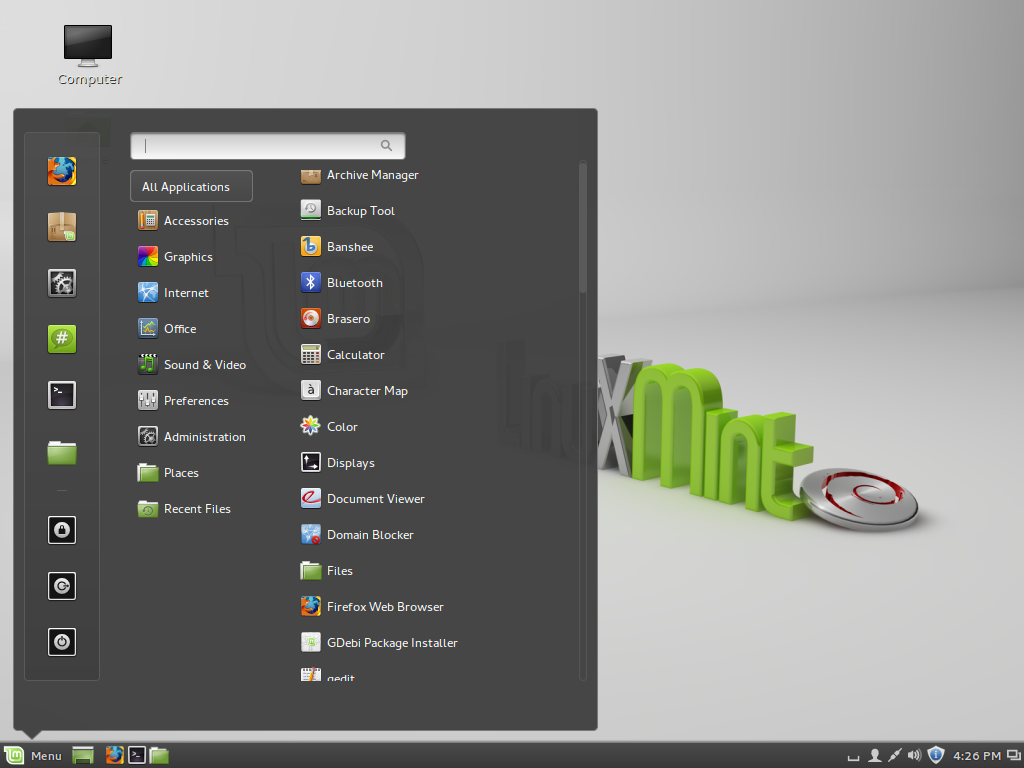Image resolution: width=1024 pixels, height=768 pixels.
Task: Open the Update Manager shield in the tray
Action: click(935, 755)
